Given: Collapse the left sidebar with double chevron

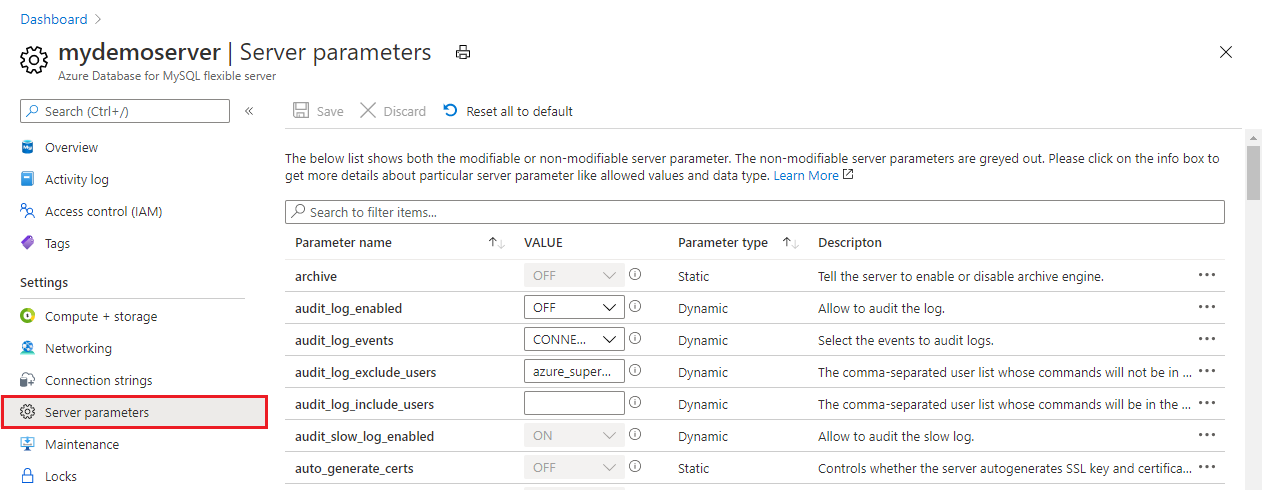Looking at the screenshot, I should click(249, 111).
